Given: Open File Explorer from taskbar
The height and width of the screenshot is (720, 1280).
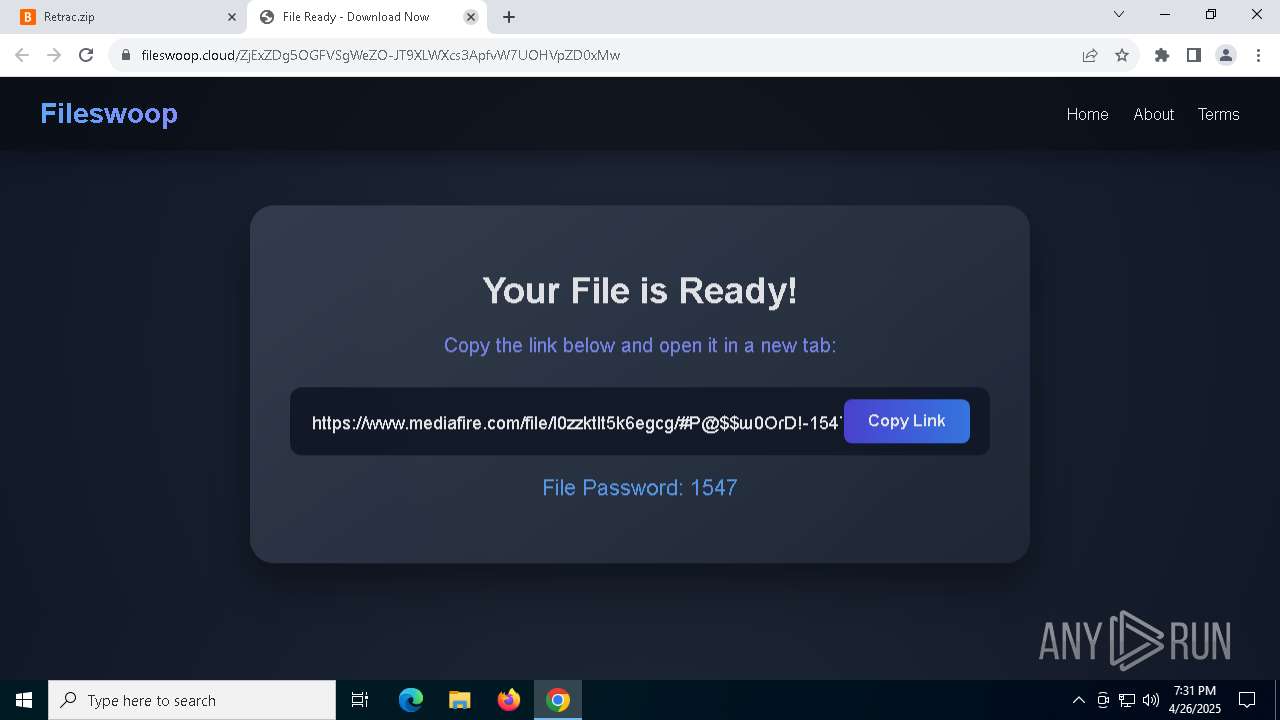Looking at the screenshot, I should [459, 700].
